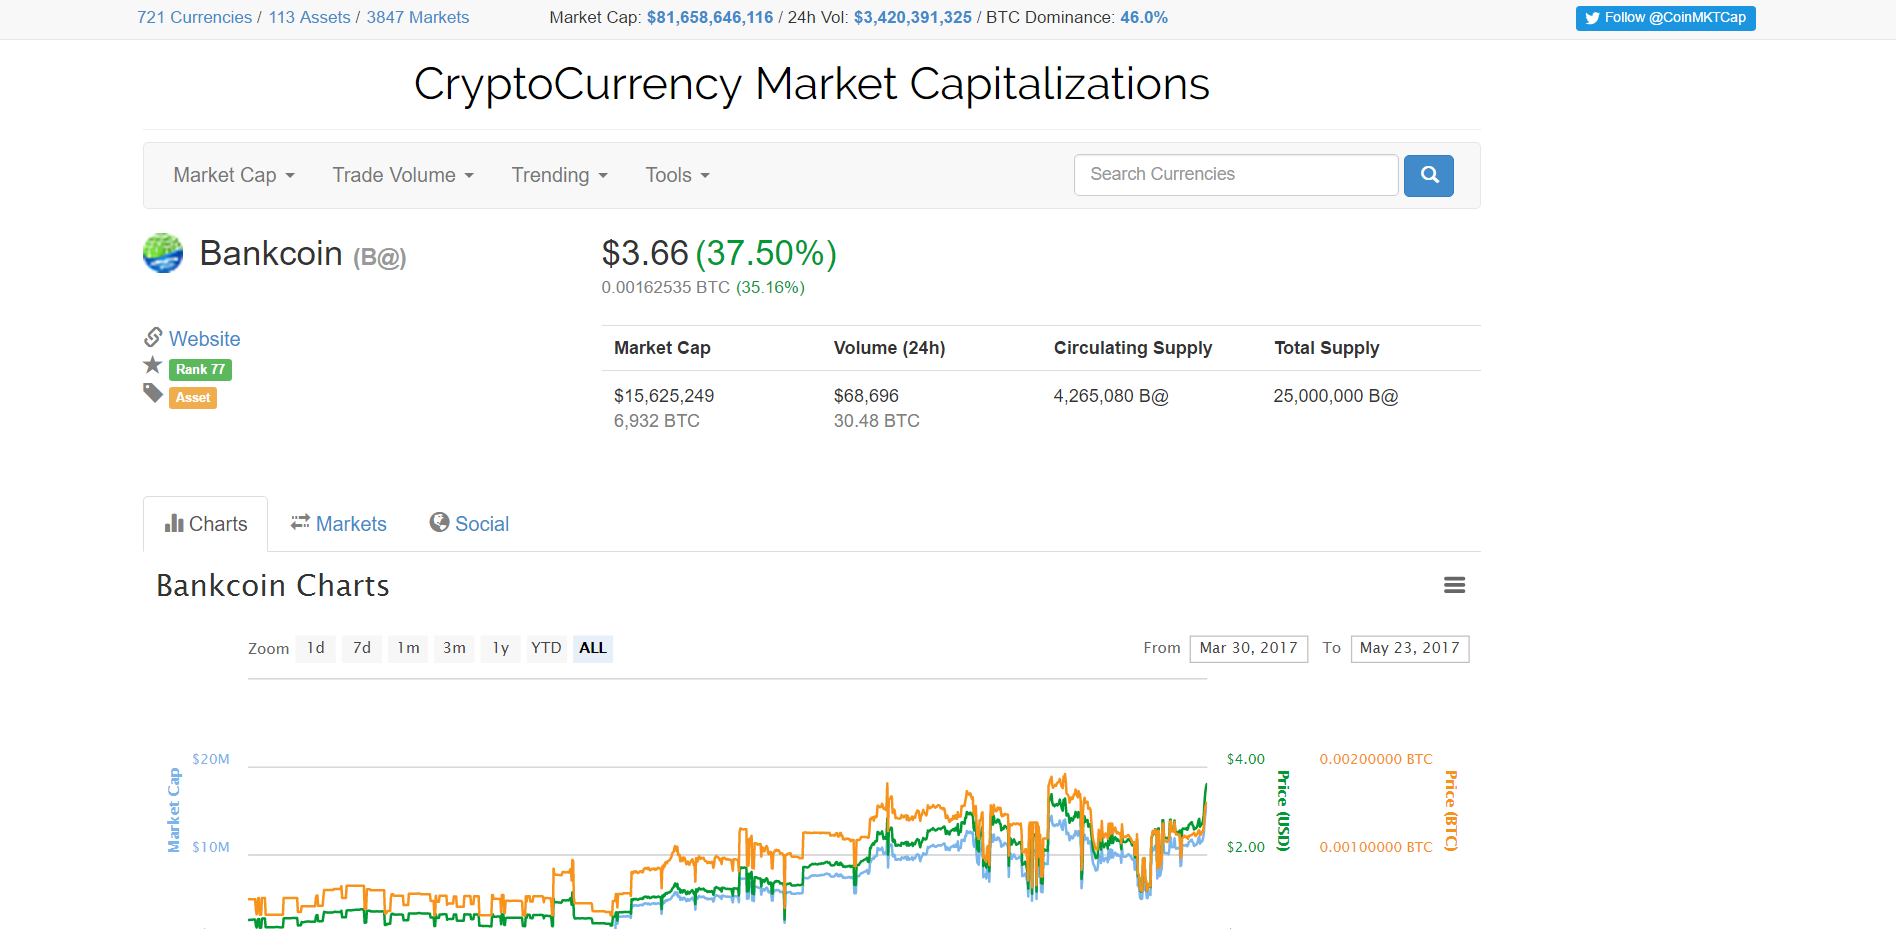Open the 3847 Markets link
Image resolution: width=1896 pixels, height=929 pixels.
coord(417,18)
